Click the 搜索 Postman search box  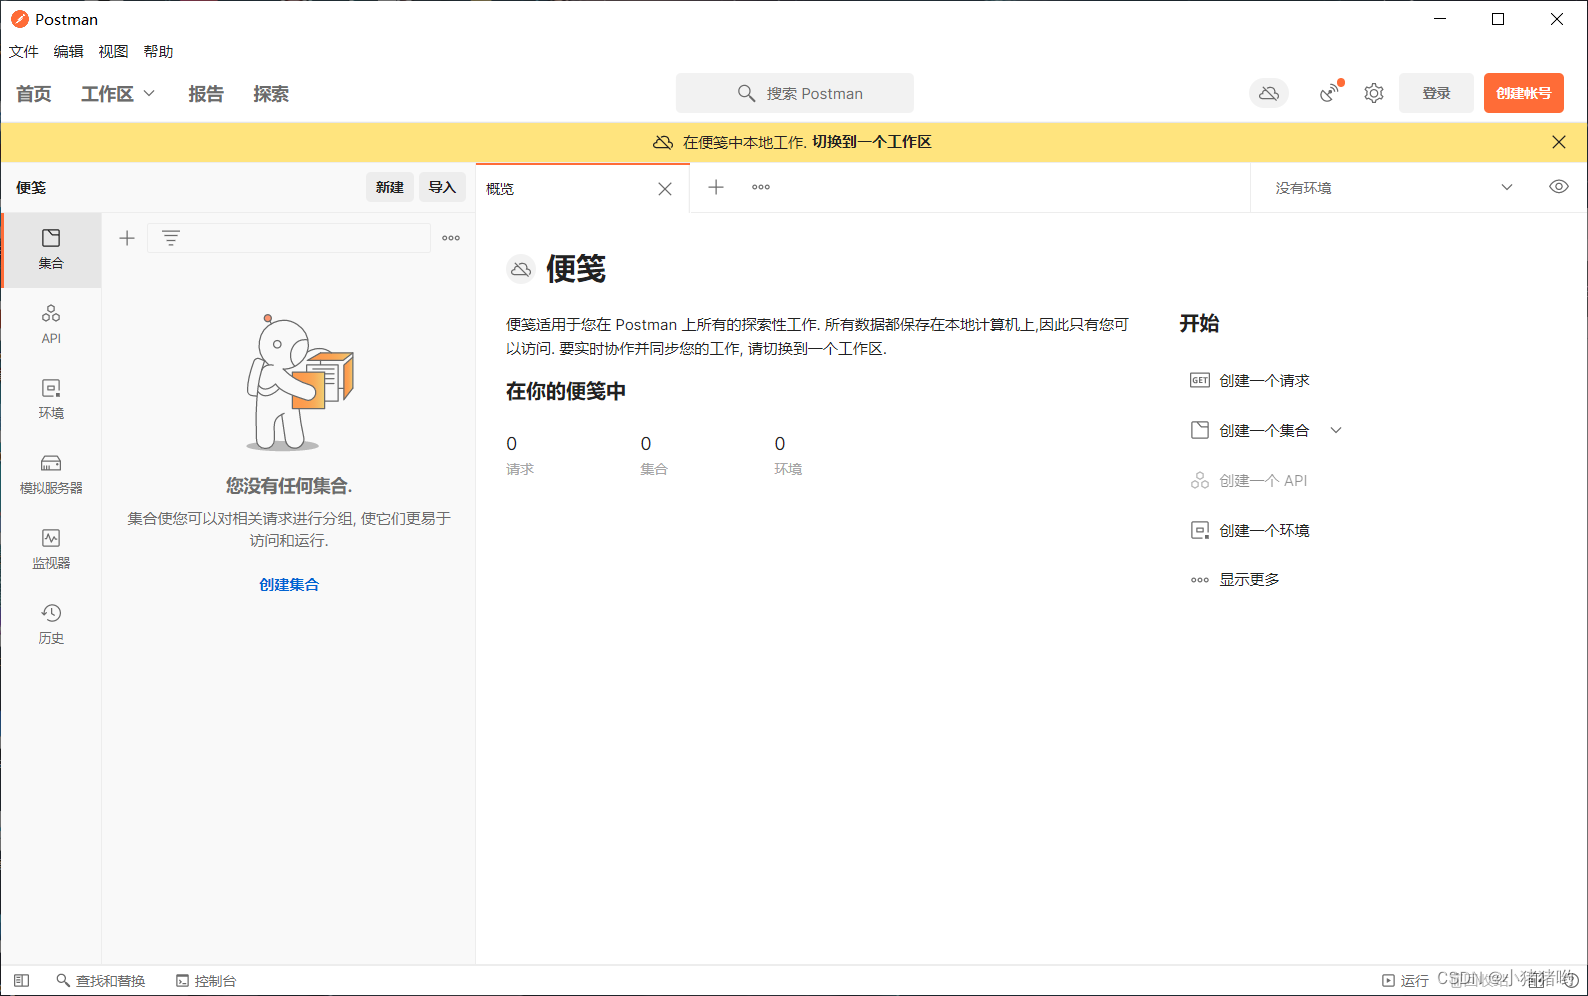pyautogui.click(x=795, y=93)
